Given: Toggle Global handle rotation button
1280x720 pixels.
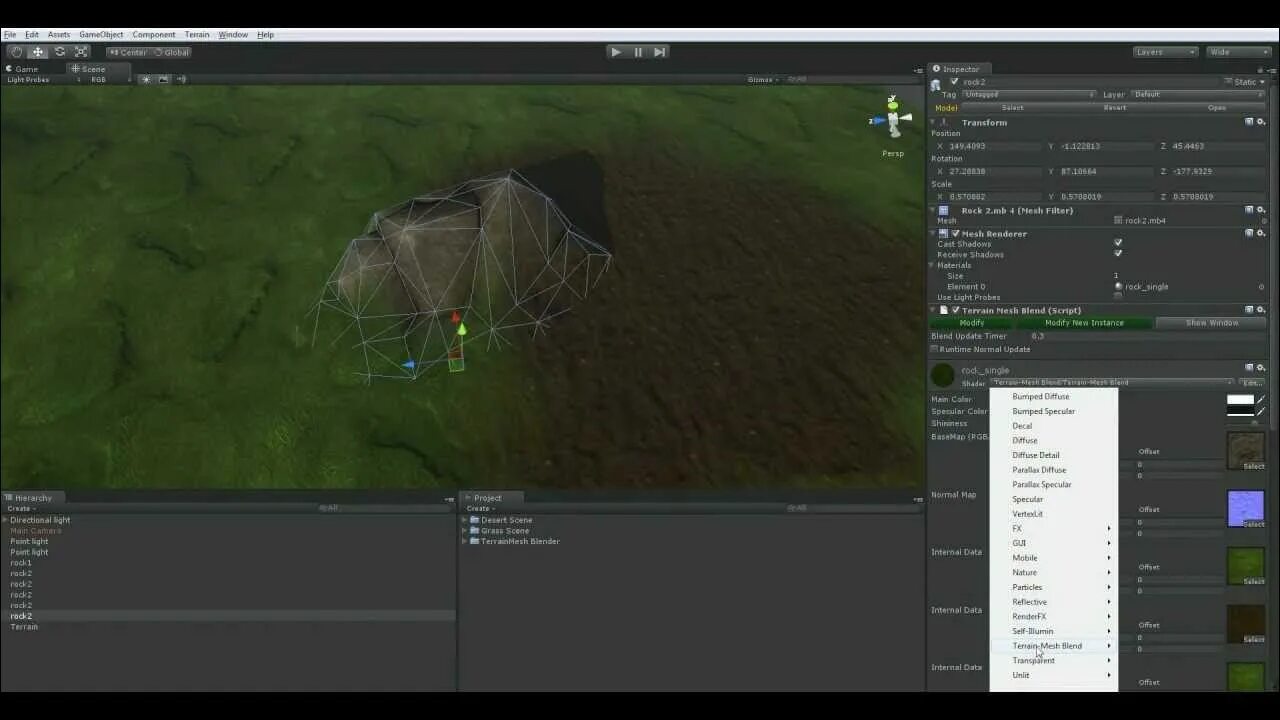Looking at the screenshot, I should point(171,52).
